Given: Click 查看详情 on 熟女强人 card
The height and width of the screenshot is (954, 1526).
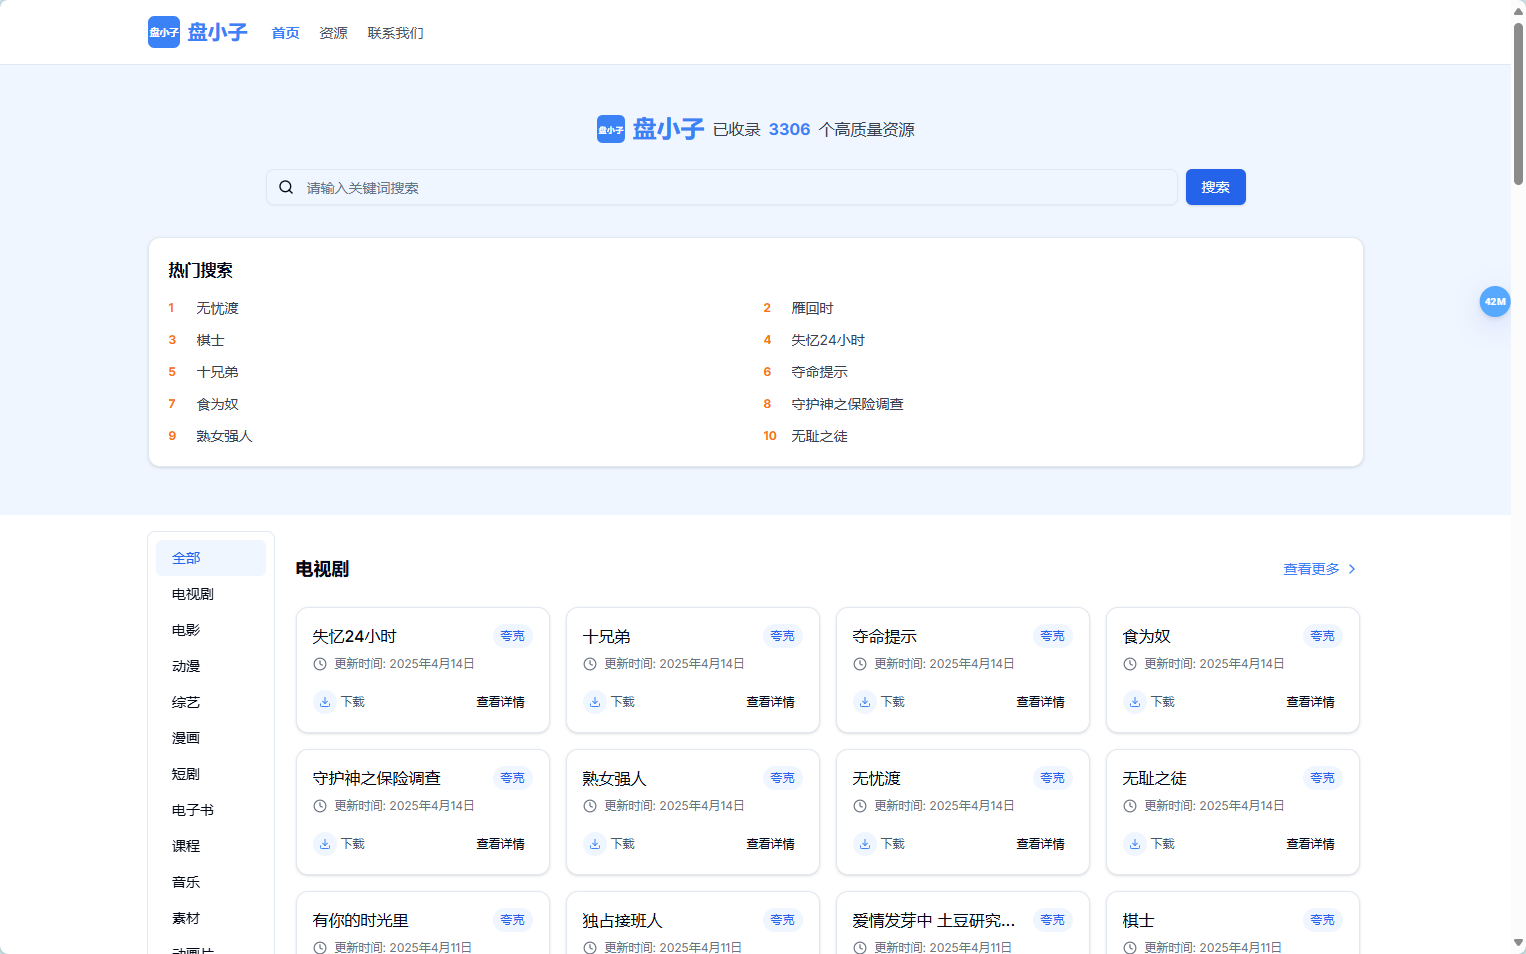Looking at the screenshot, I should pos(771,844).
